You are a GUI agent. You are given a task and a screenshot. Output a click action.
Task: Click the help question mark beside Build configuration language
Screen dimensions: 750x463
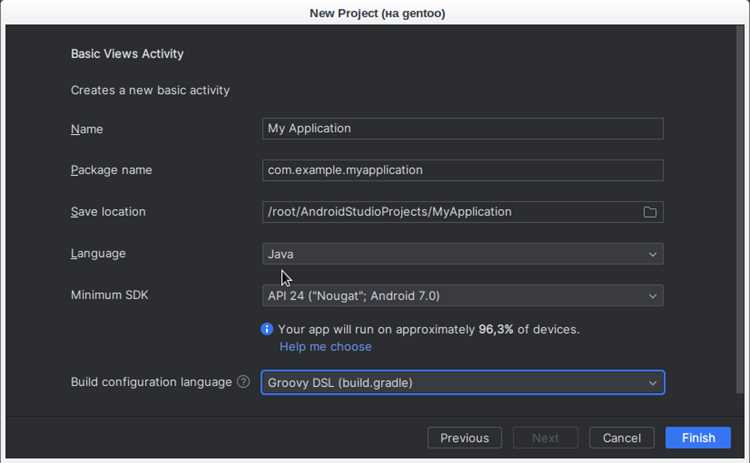[x=243, y=381]
